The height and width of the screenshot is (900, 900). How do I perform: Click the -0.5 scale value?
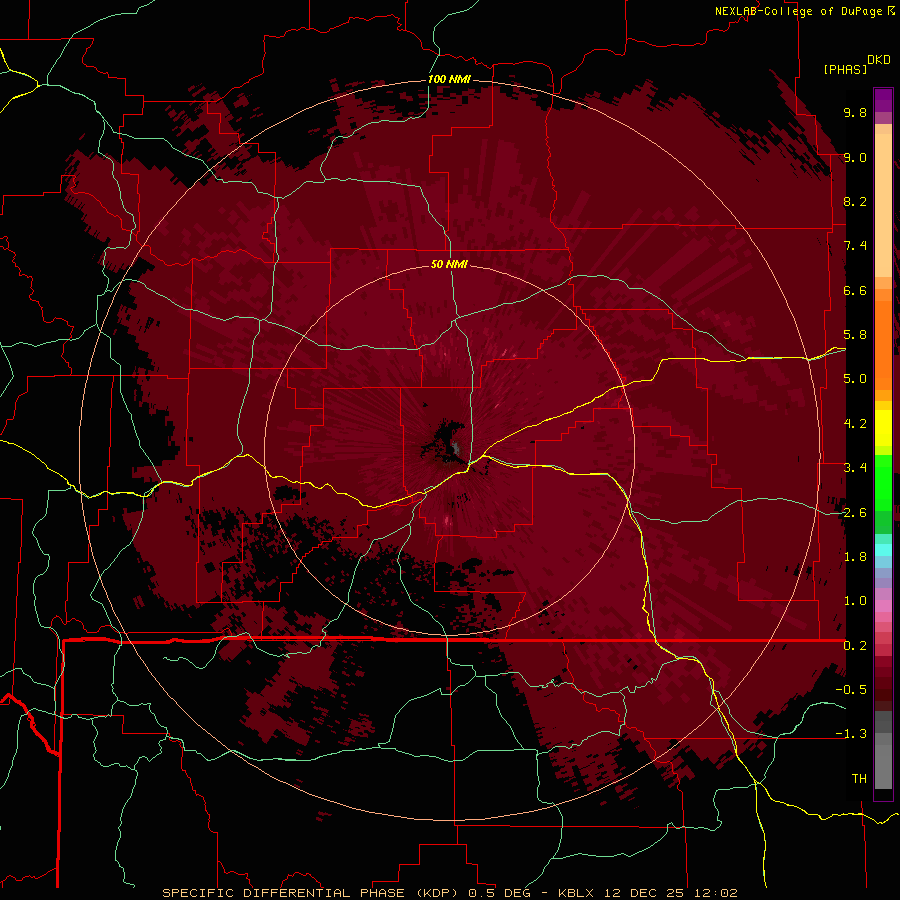851,690
